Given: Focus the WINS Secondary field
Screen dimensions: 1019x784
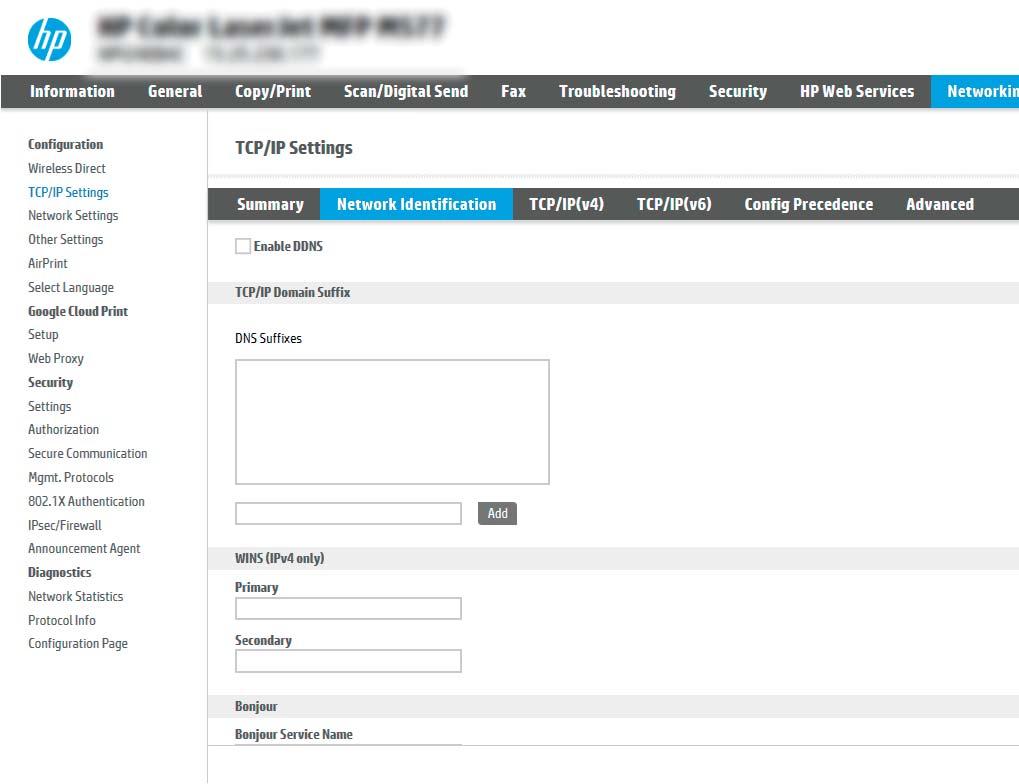Looking at the screenshot, I should tap(348, 661).
